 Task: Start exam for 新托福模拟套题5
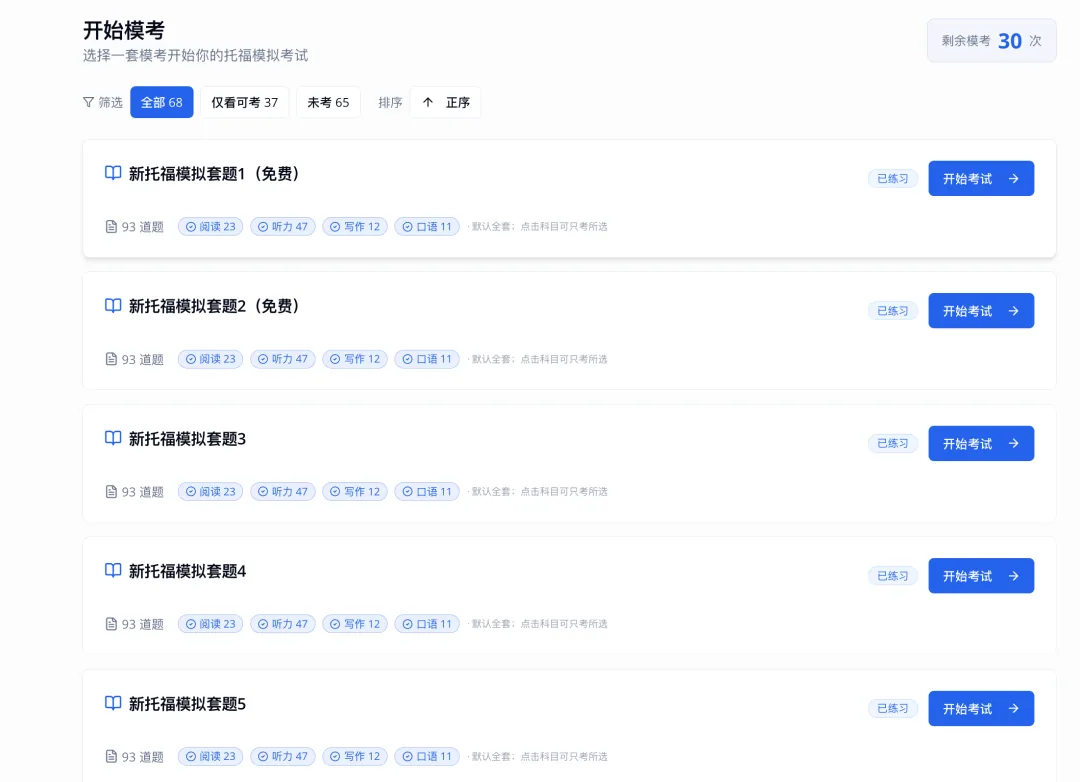(x=981, y=708)
